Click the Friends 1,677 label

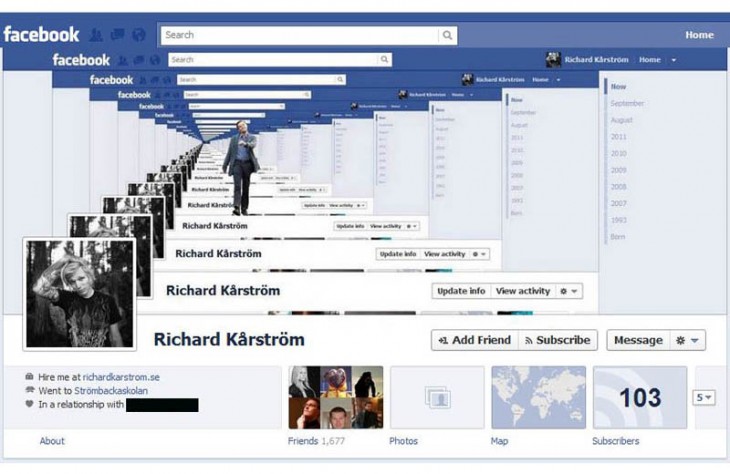(316, 441)
